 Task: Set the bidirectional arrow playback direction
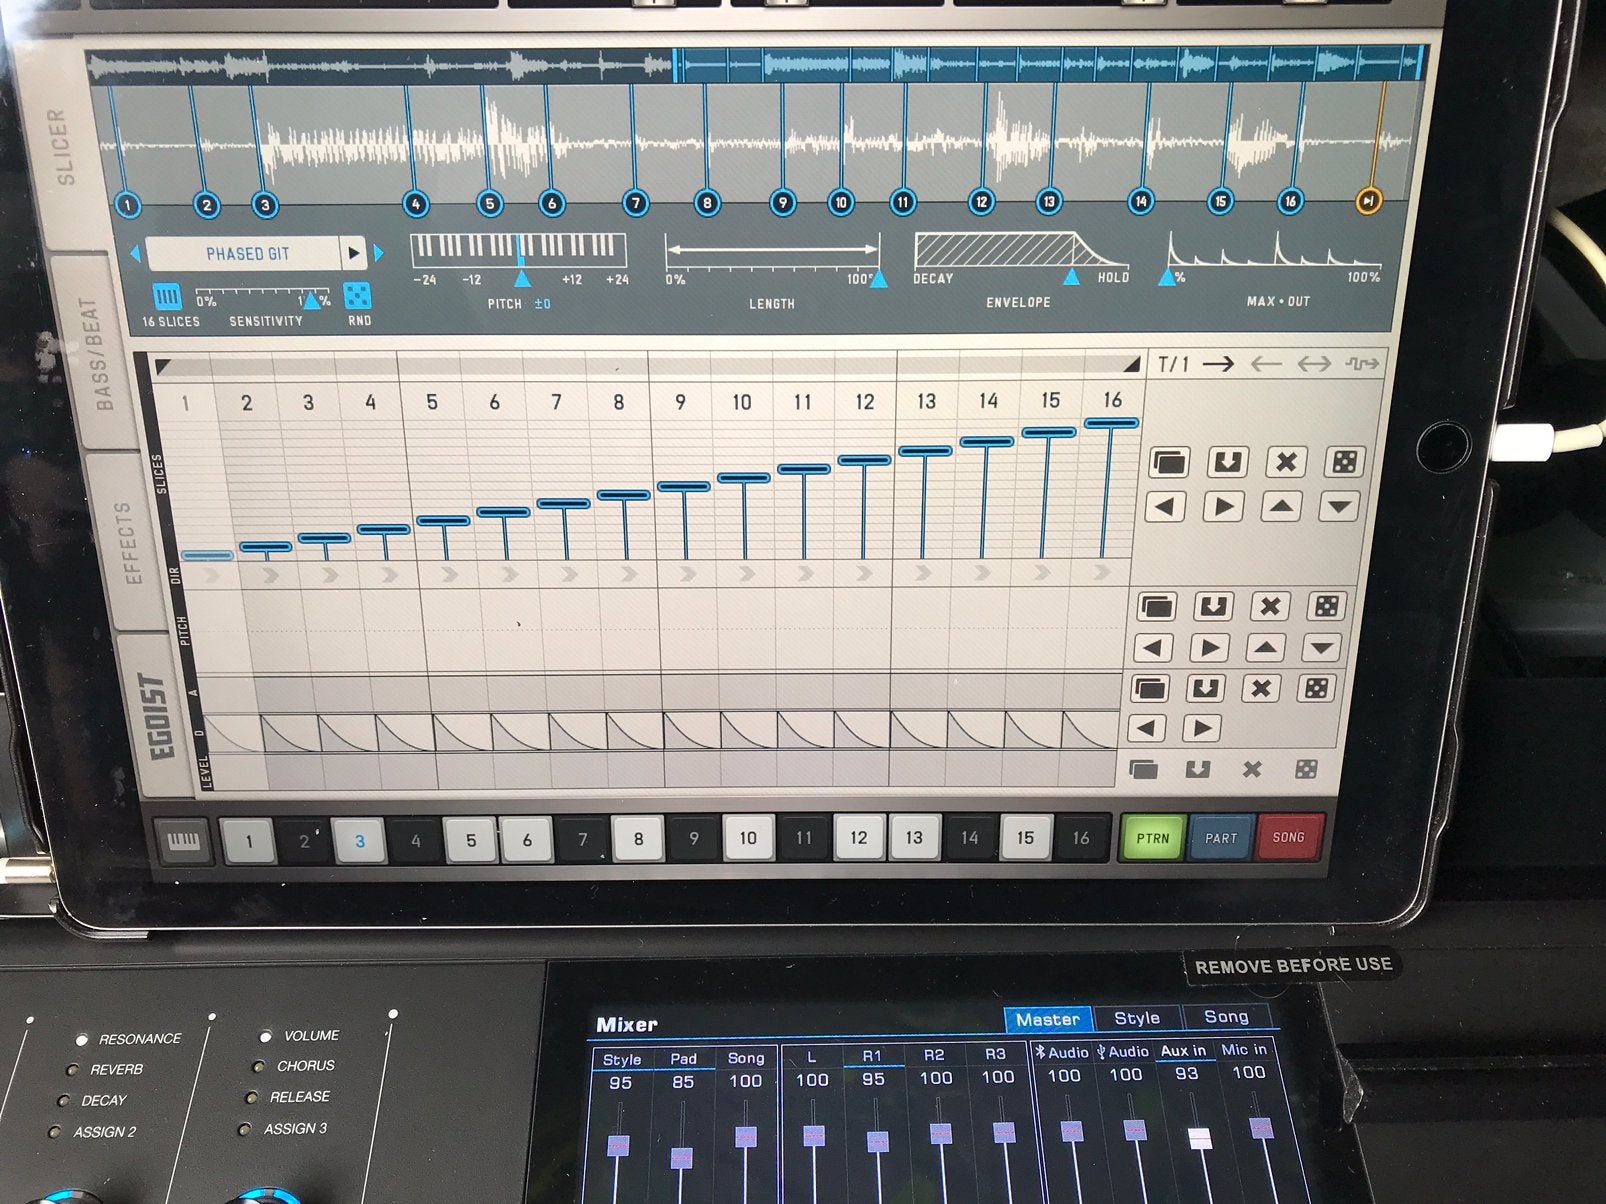click(x=1313, y=364)
